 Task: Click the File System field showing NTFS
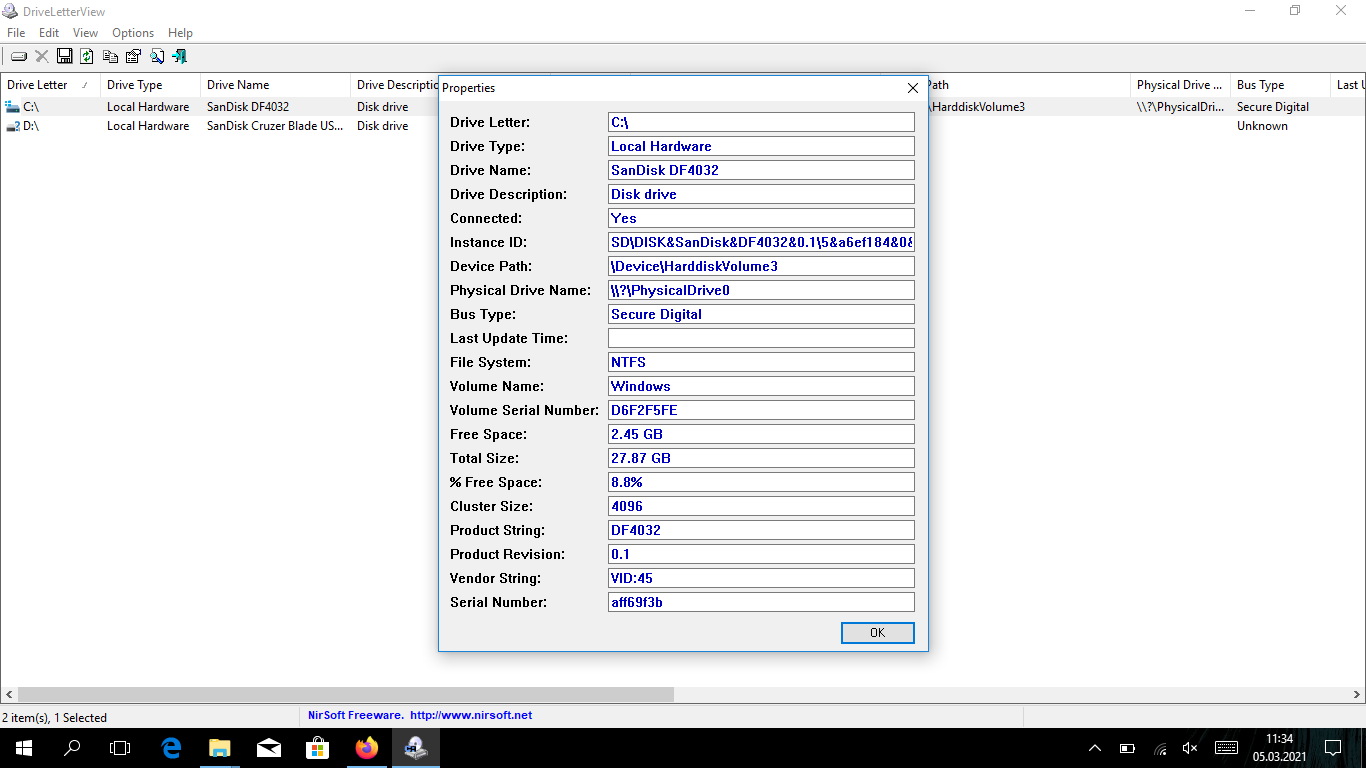click(761, 362)
